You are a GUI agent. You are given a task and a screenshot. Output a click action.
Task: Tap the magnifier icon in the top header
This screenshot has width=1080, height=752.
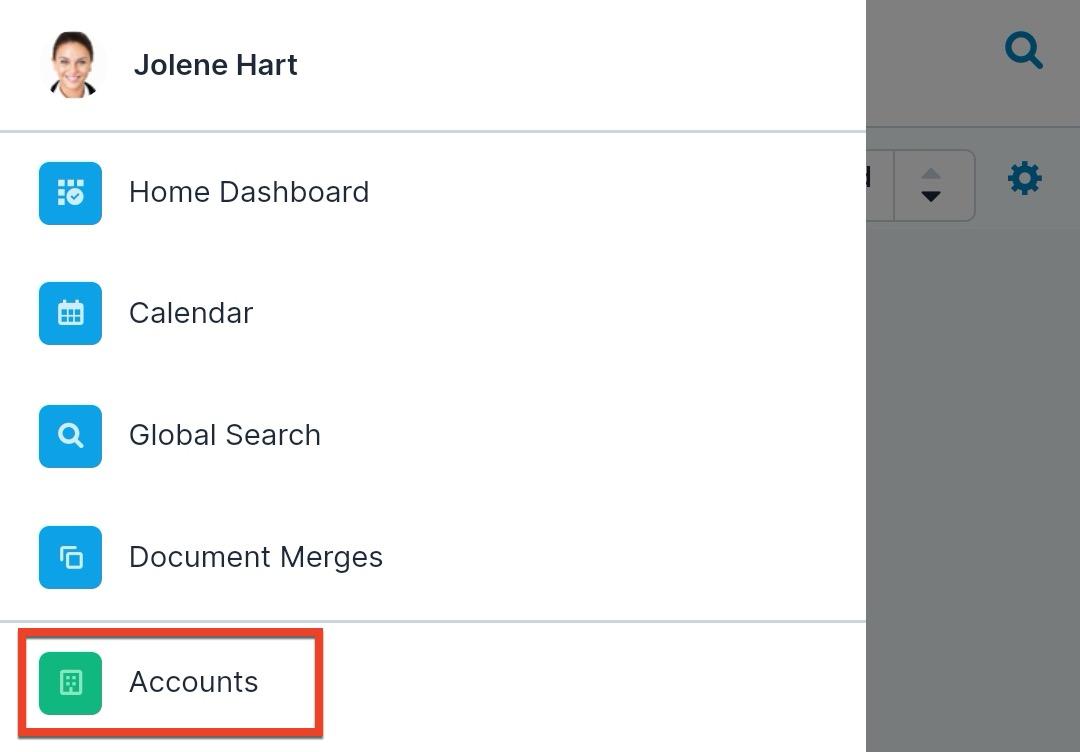pyautogui.click(x=1023, y=49)
